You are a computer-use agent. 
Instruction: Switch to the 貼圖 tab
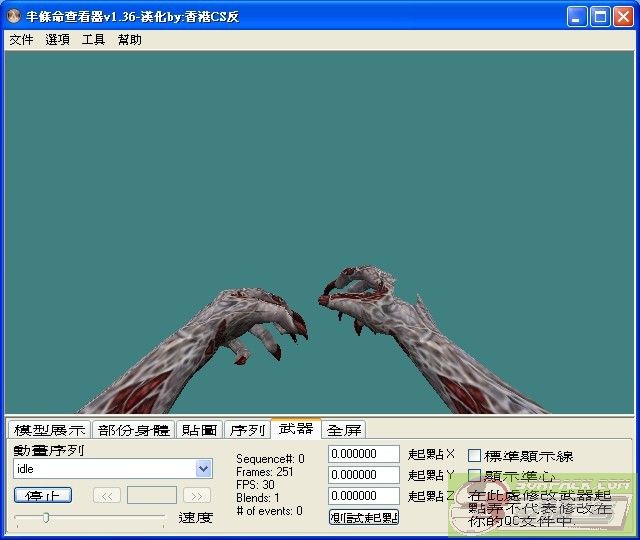coord(199,430)
